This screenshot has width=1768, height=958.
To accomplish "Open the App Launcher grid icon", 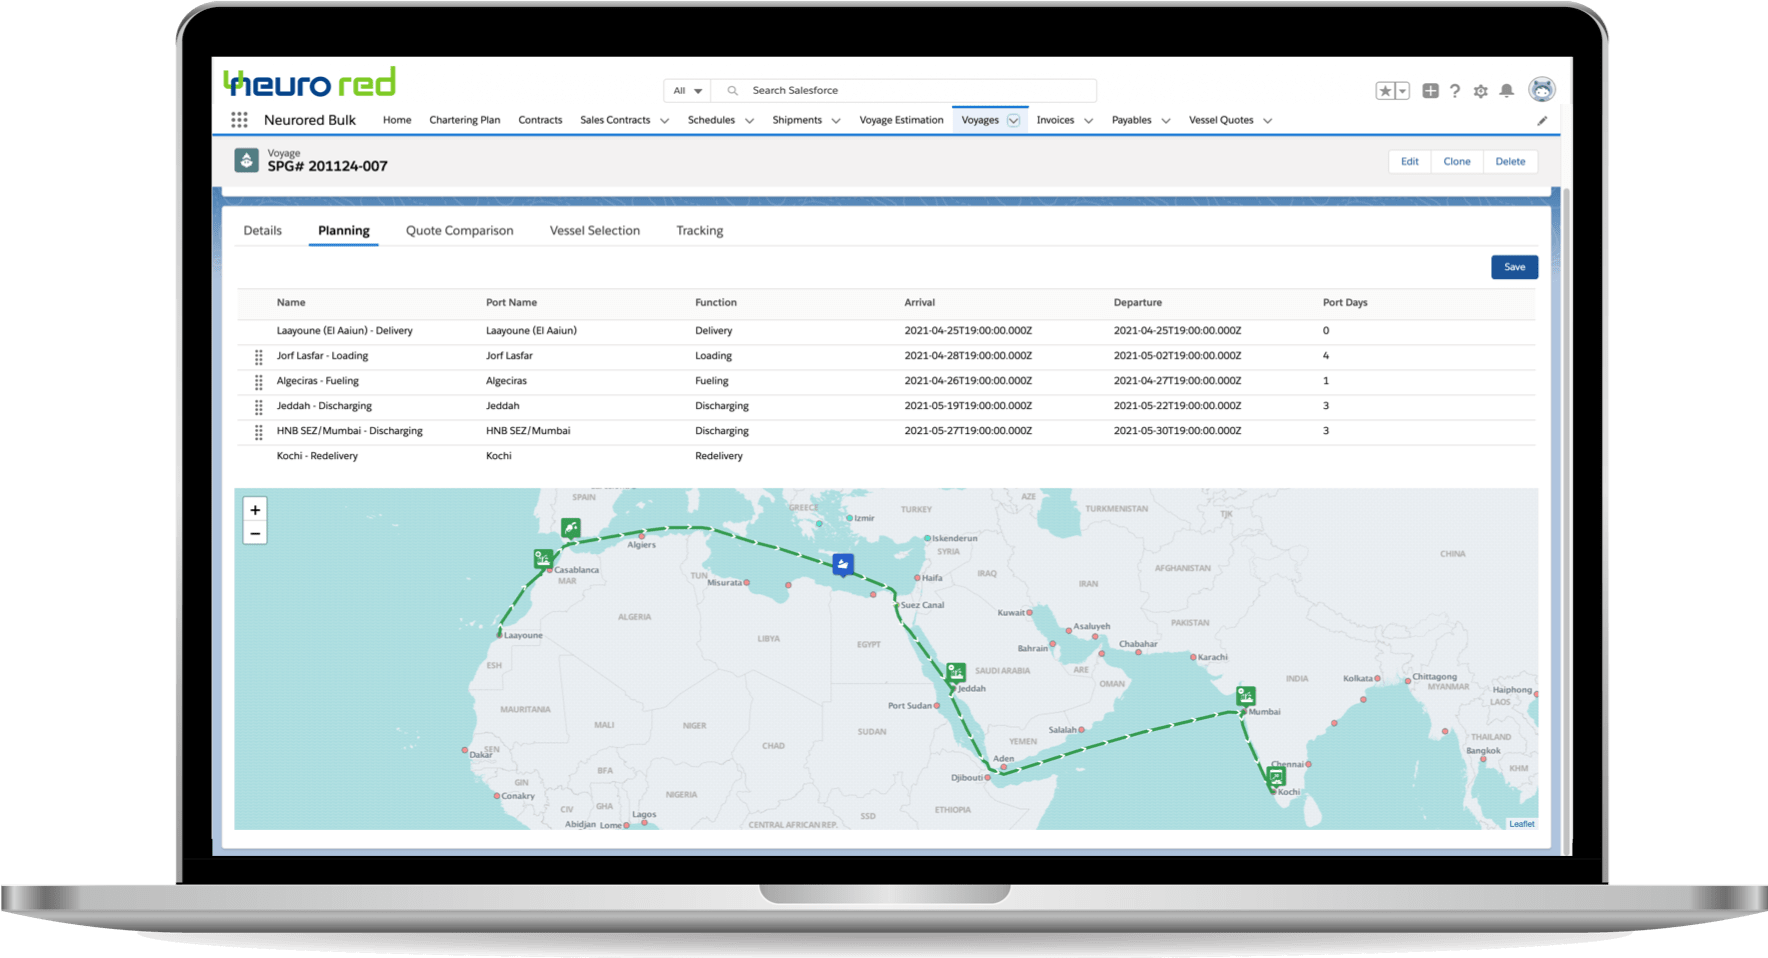I will (239, 120).
